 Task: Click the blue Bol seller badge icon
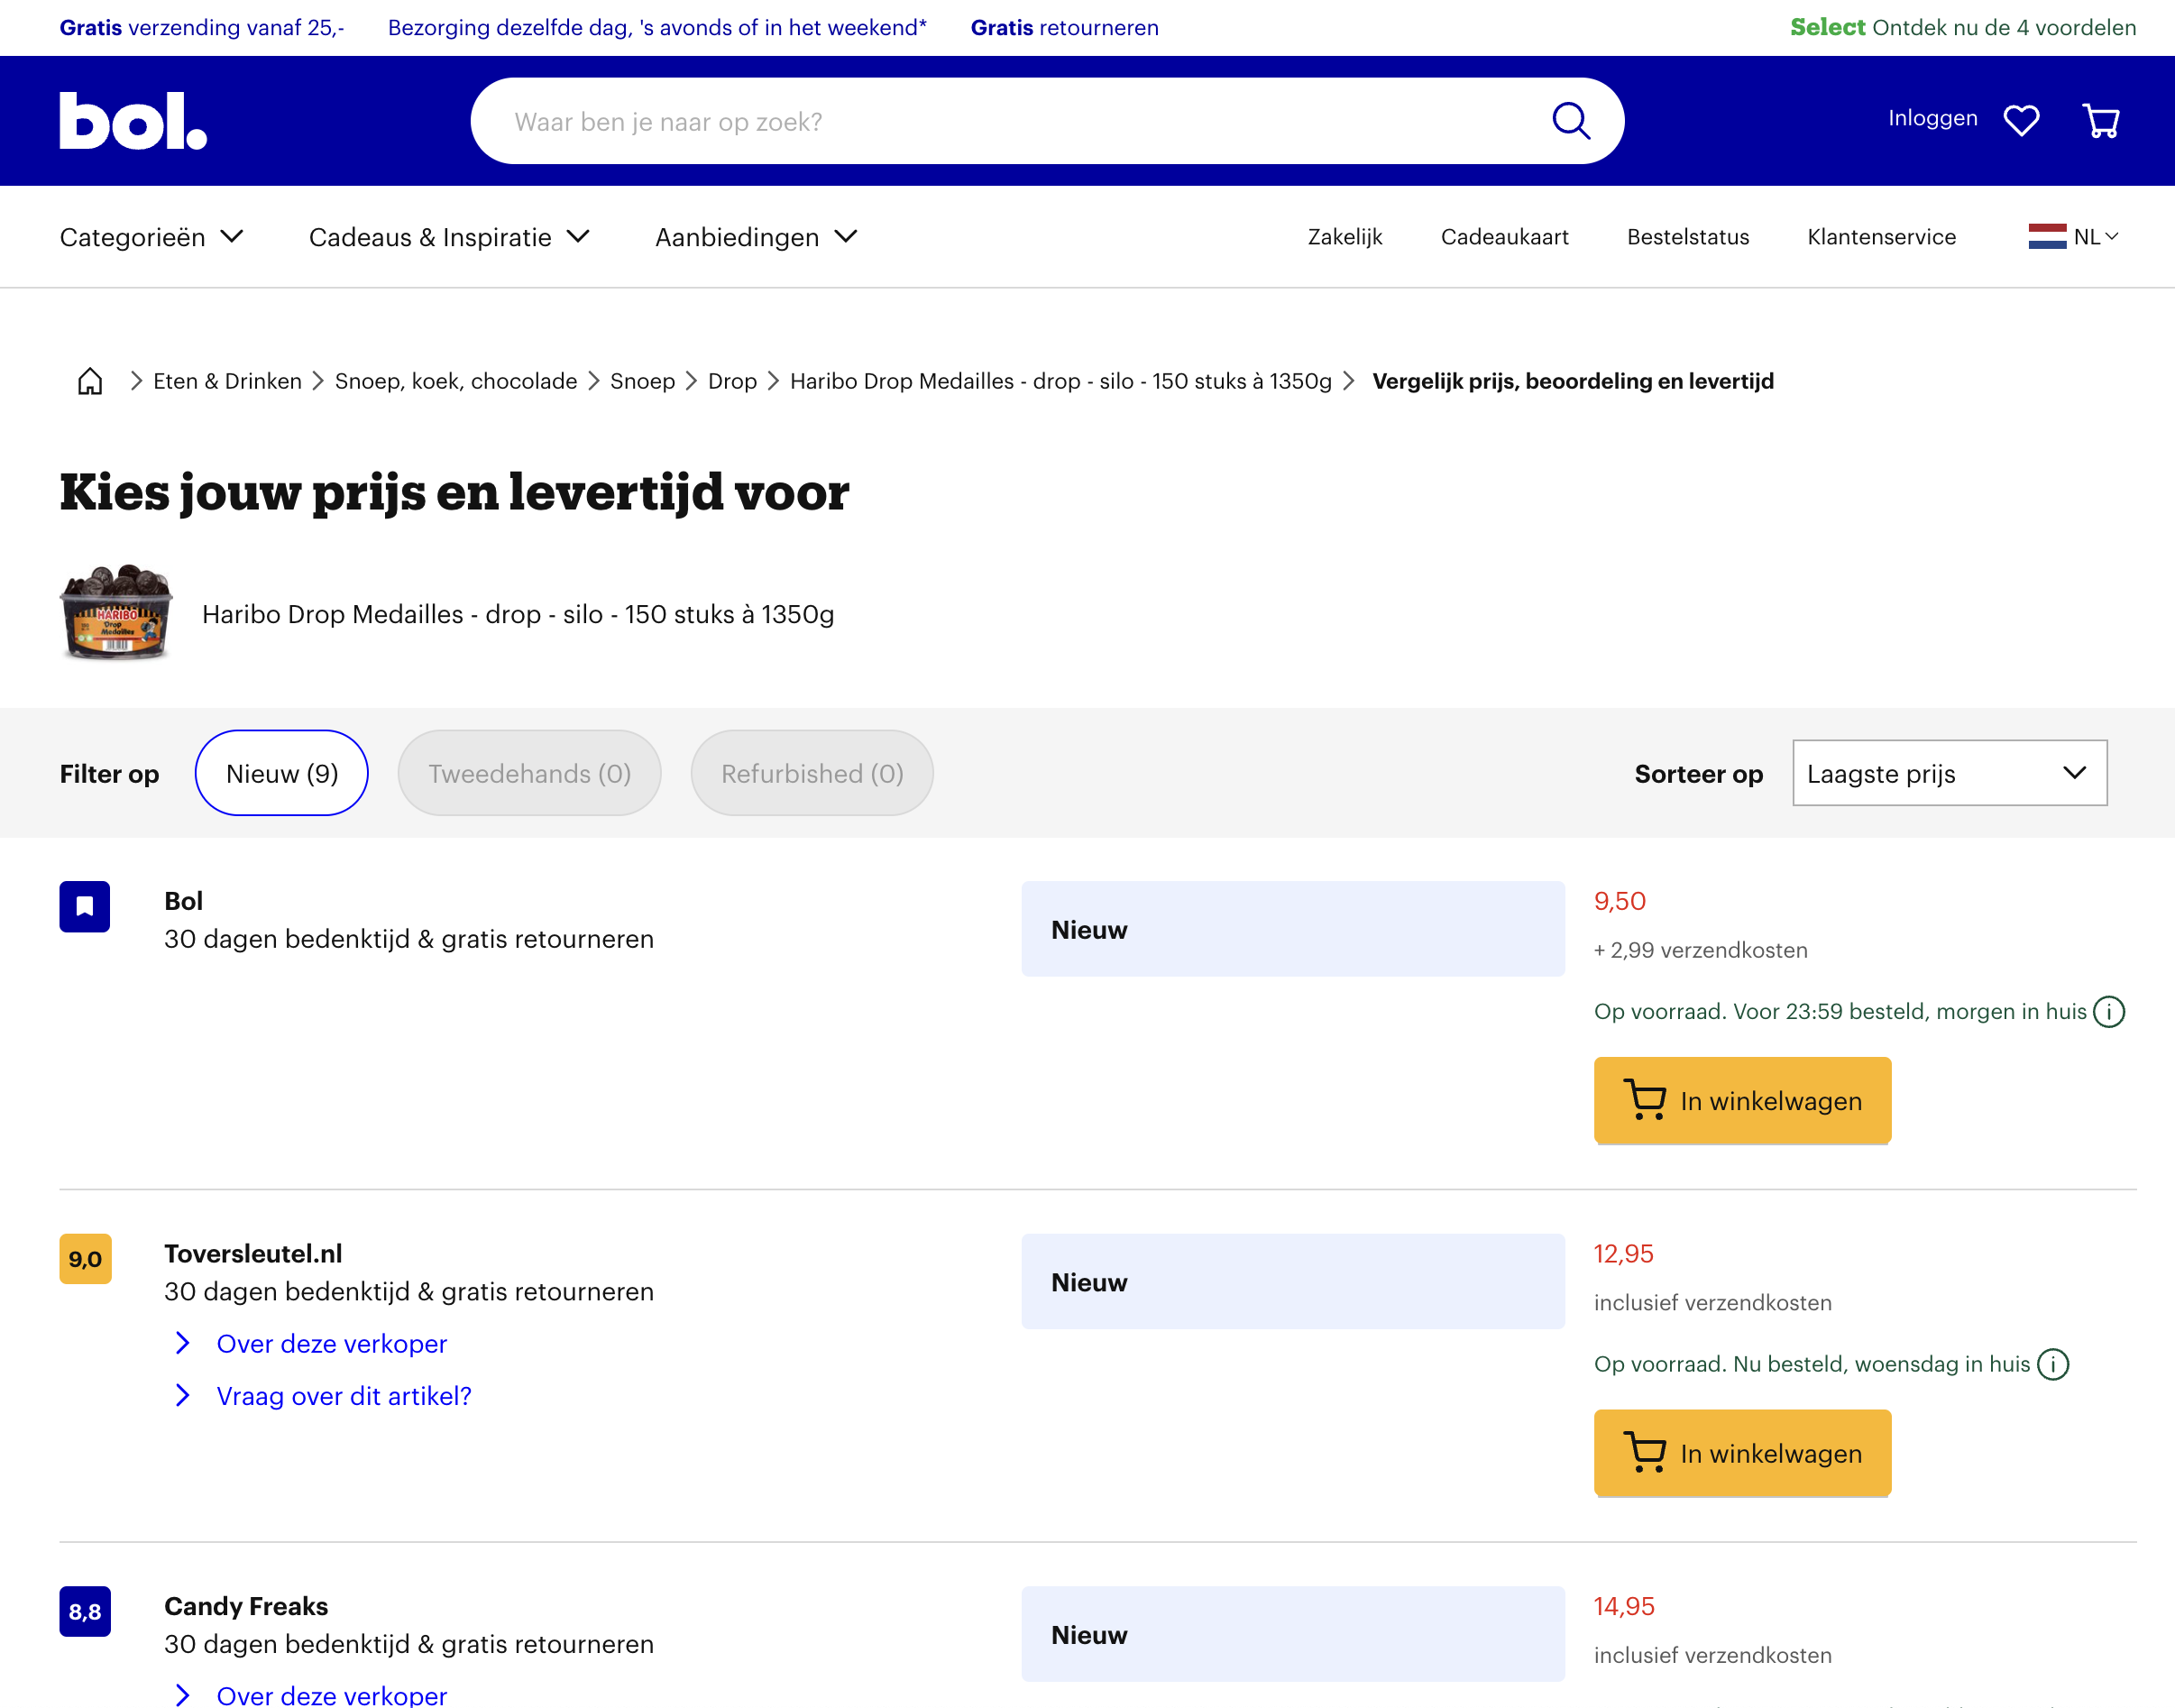pos(85,906)
